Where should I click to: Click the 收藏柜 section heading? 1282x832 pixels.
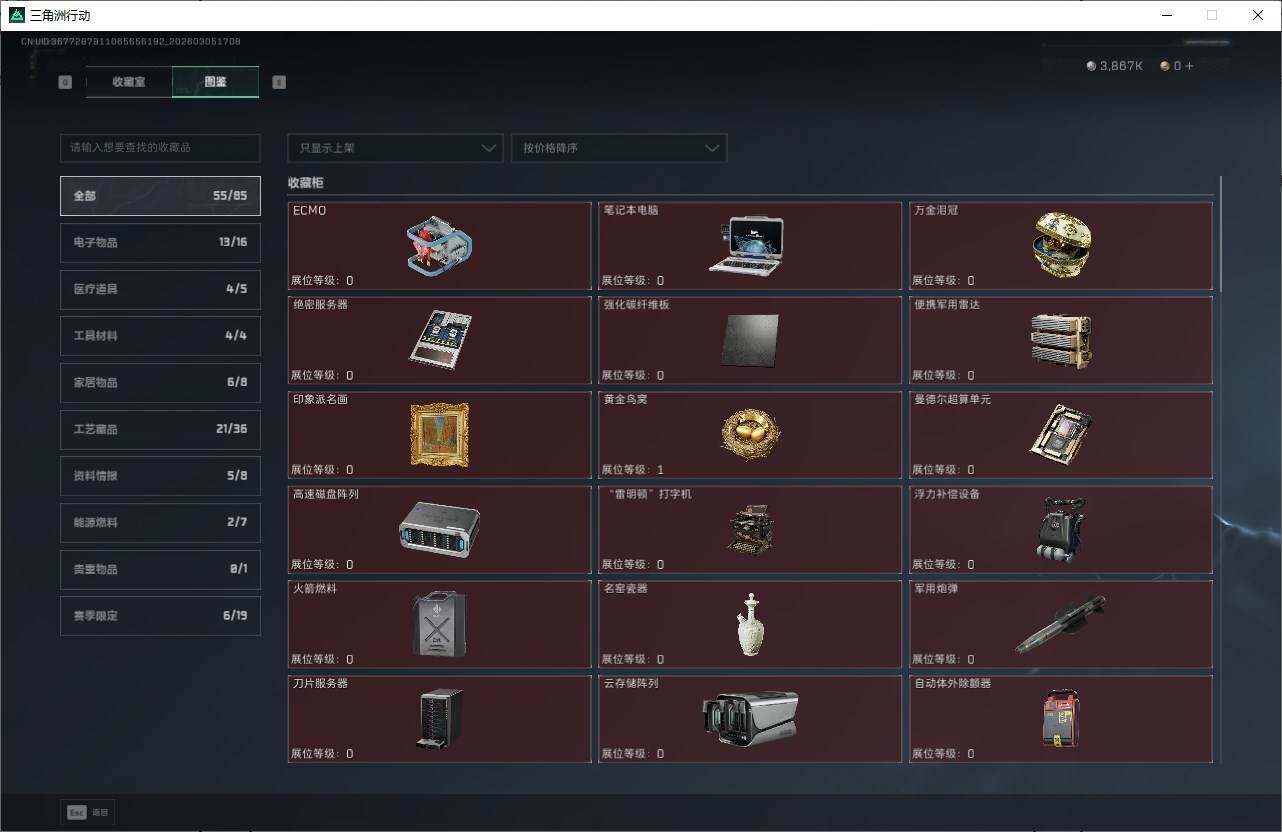click(x=306, y=184)
